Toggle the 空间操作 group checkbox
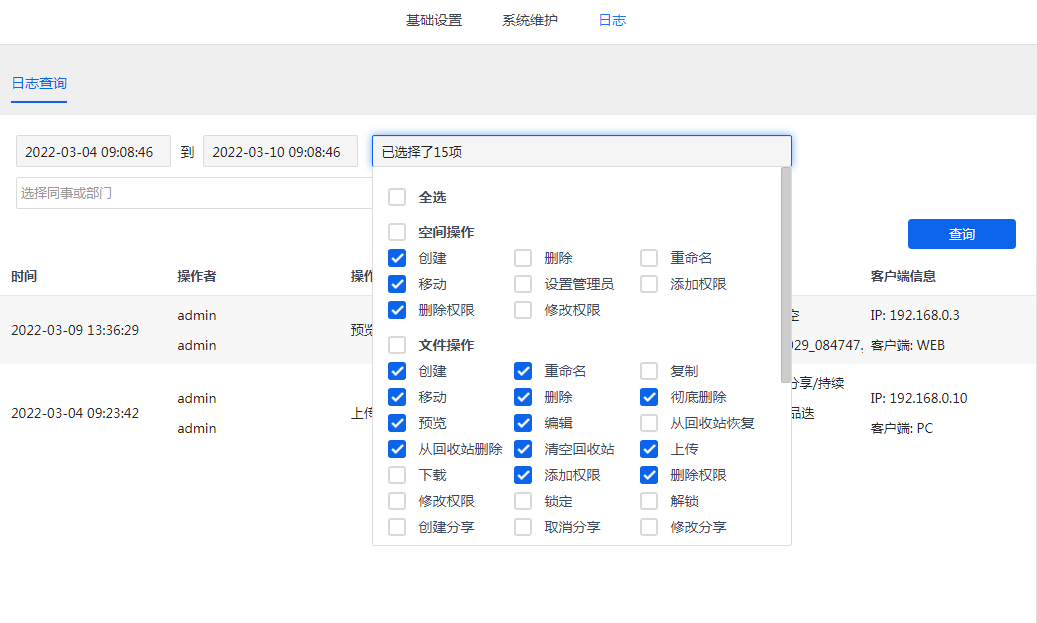Image resolution: width=1037 pixels, height=623 pixels. 397,232
